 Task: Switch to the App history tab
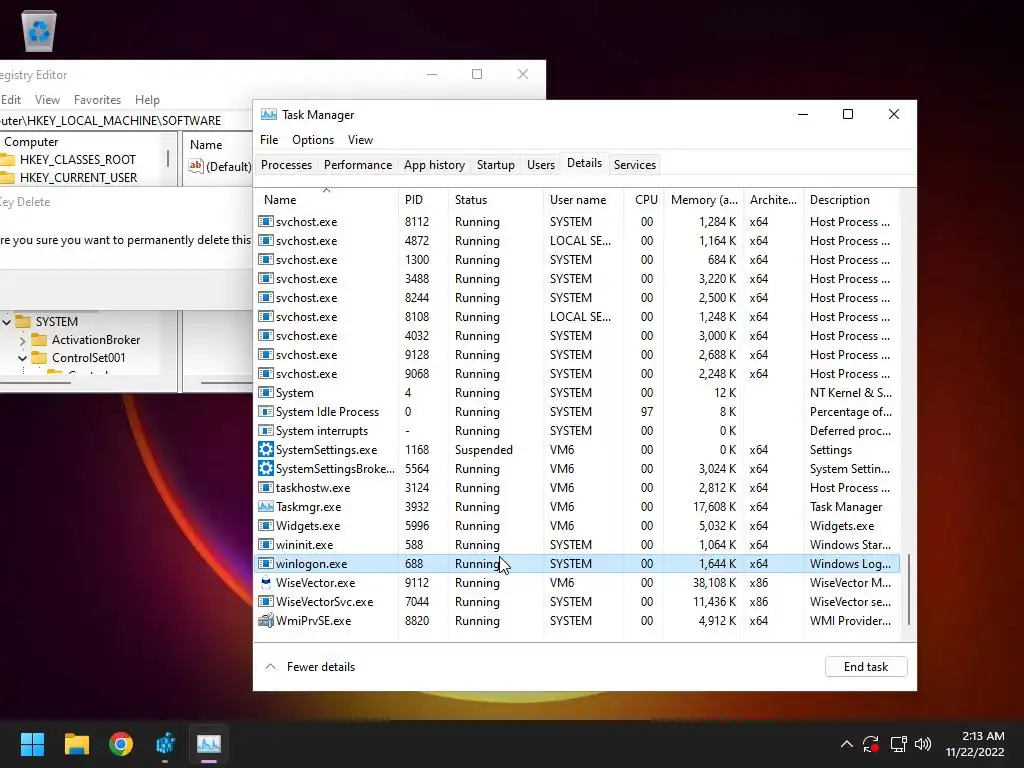[434, 165]
